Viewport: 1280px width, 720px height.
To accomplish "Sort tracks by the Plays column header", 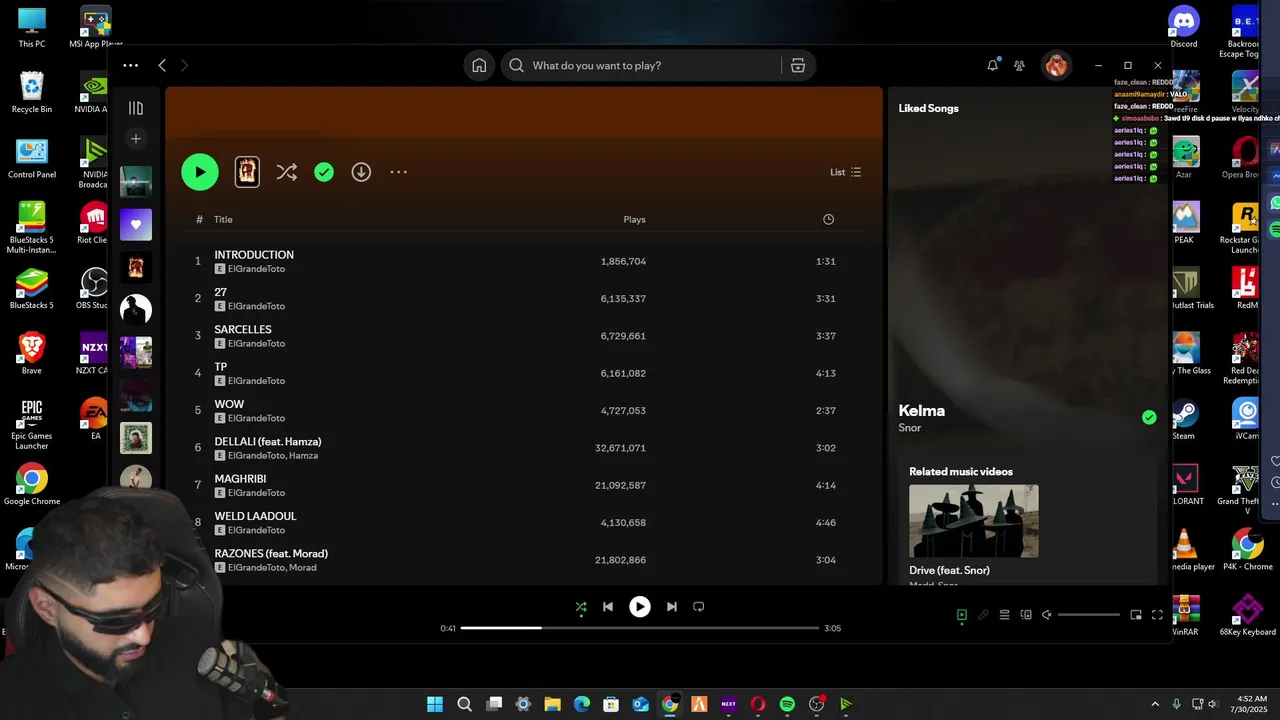I will [x=634, y=219].
